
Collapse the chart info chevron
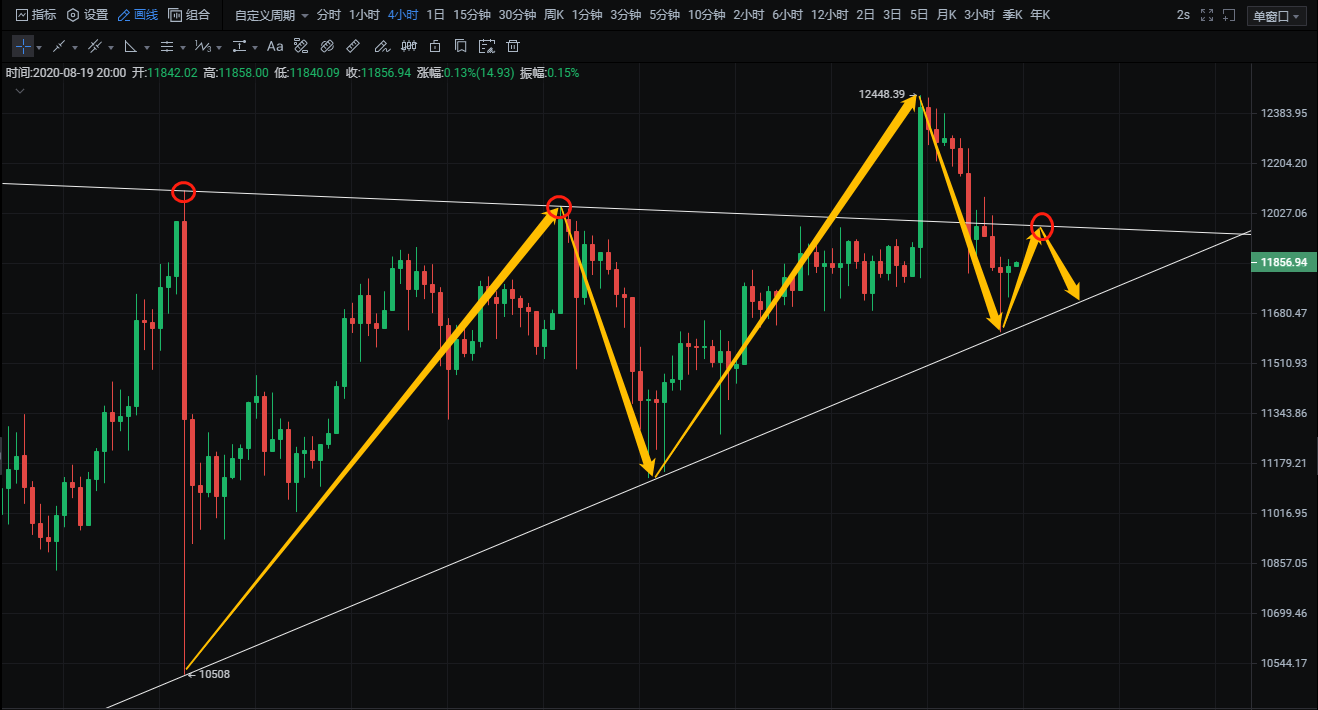[19, 90]
